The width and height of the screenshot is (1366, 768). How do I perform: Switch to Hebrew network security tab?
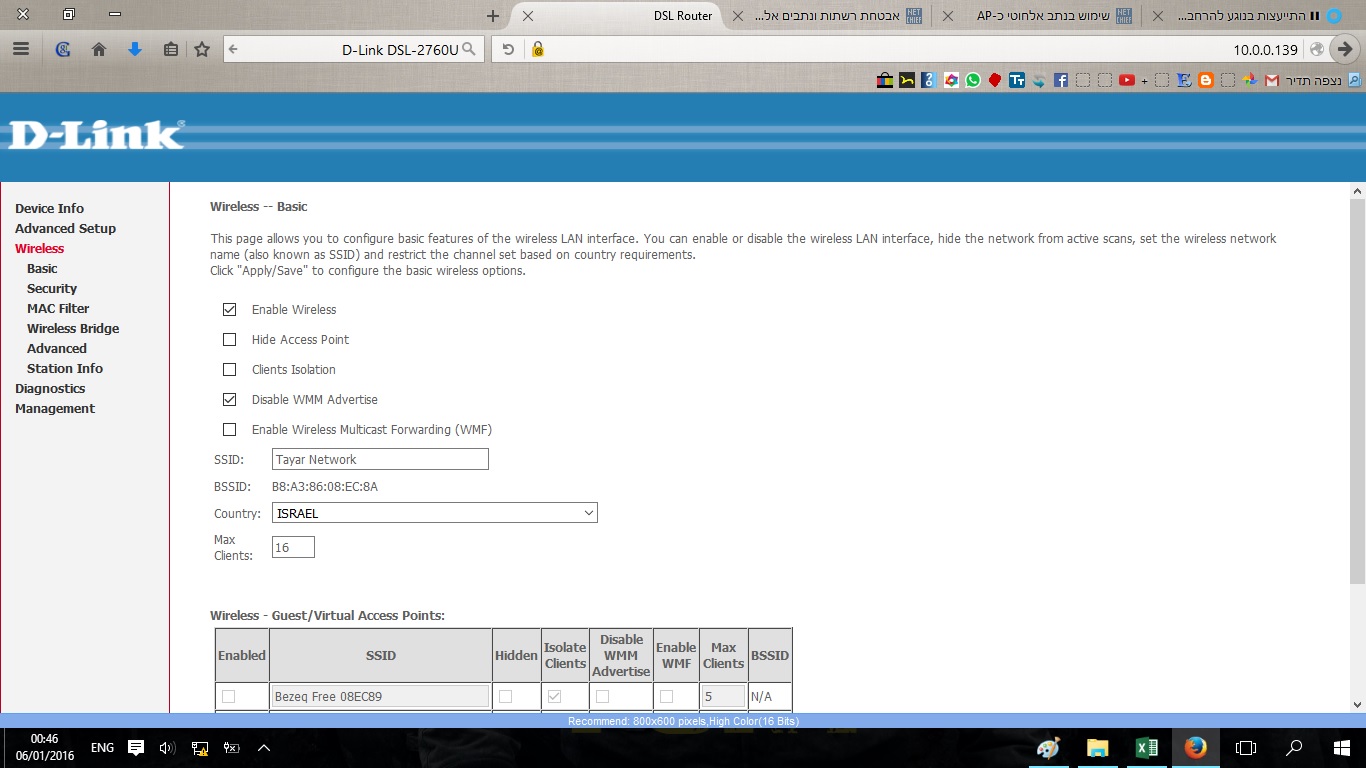coord(829,16)
